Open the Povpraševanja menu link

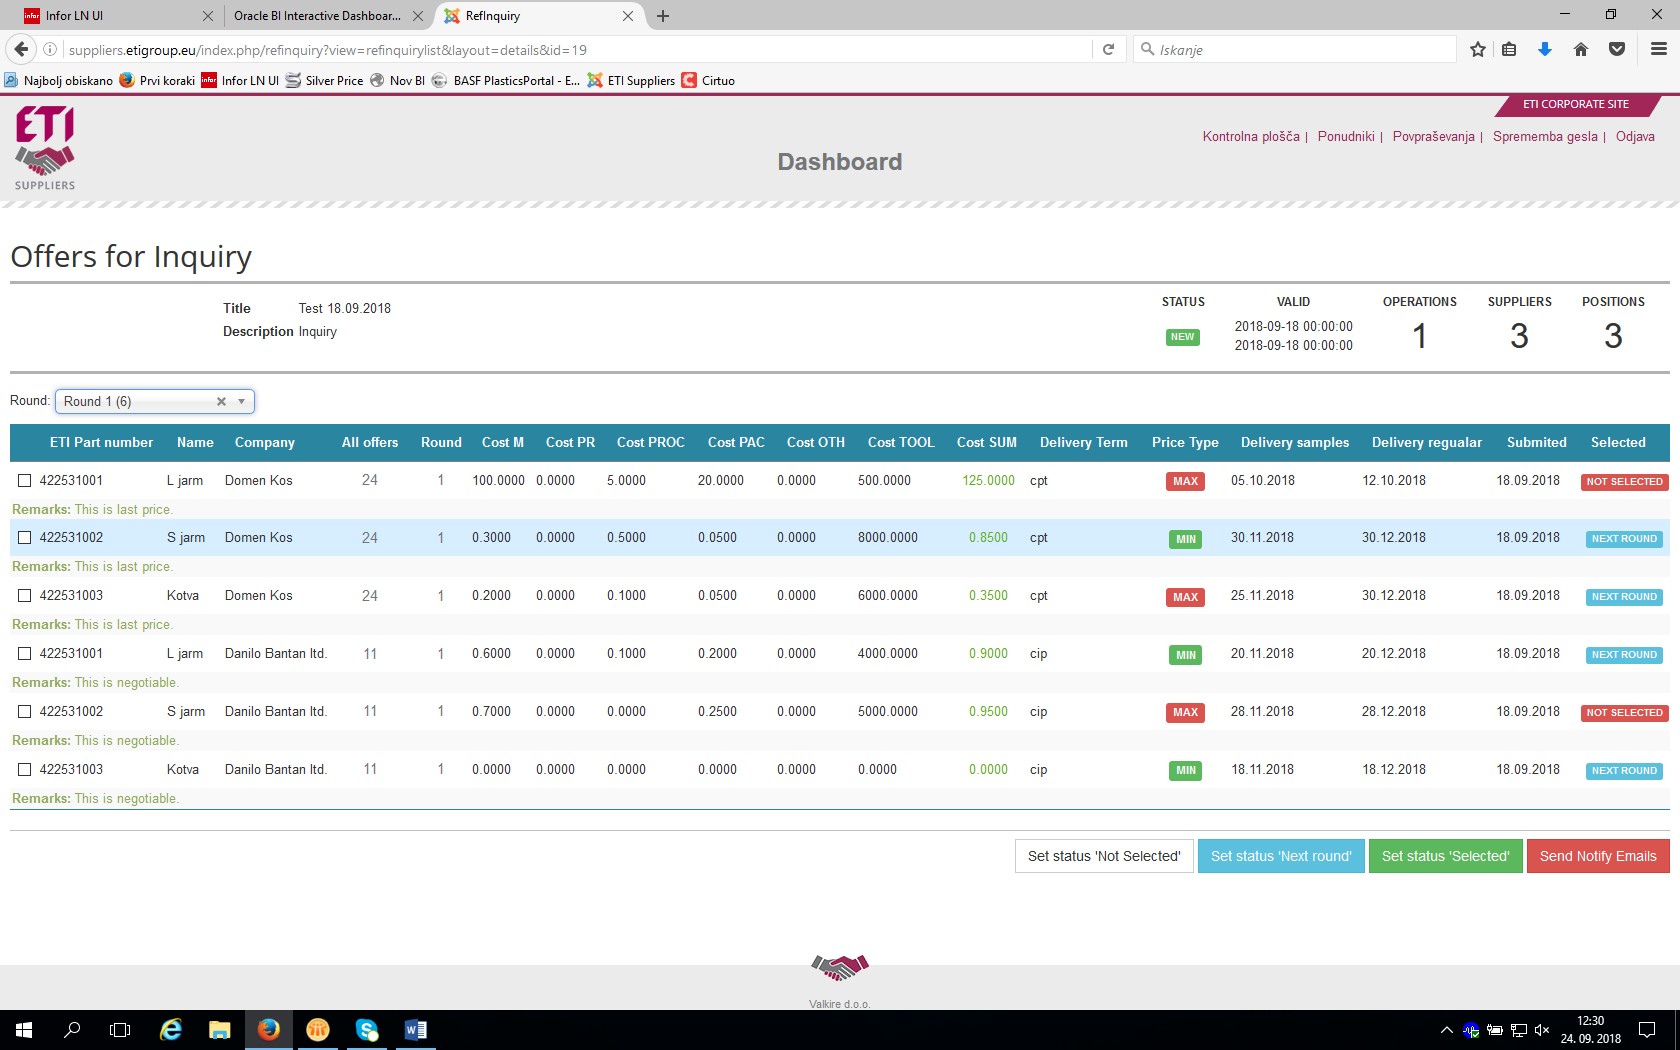1432,137
